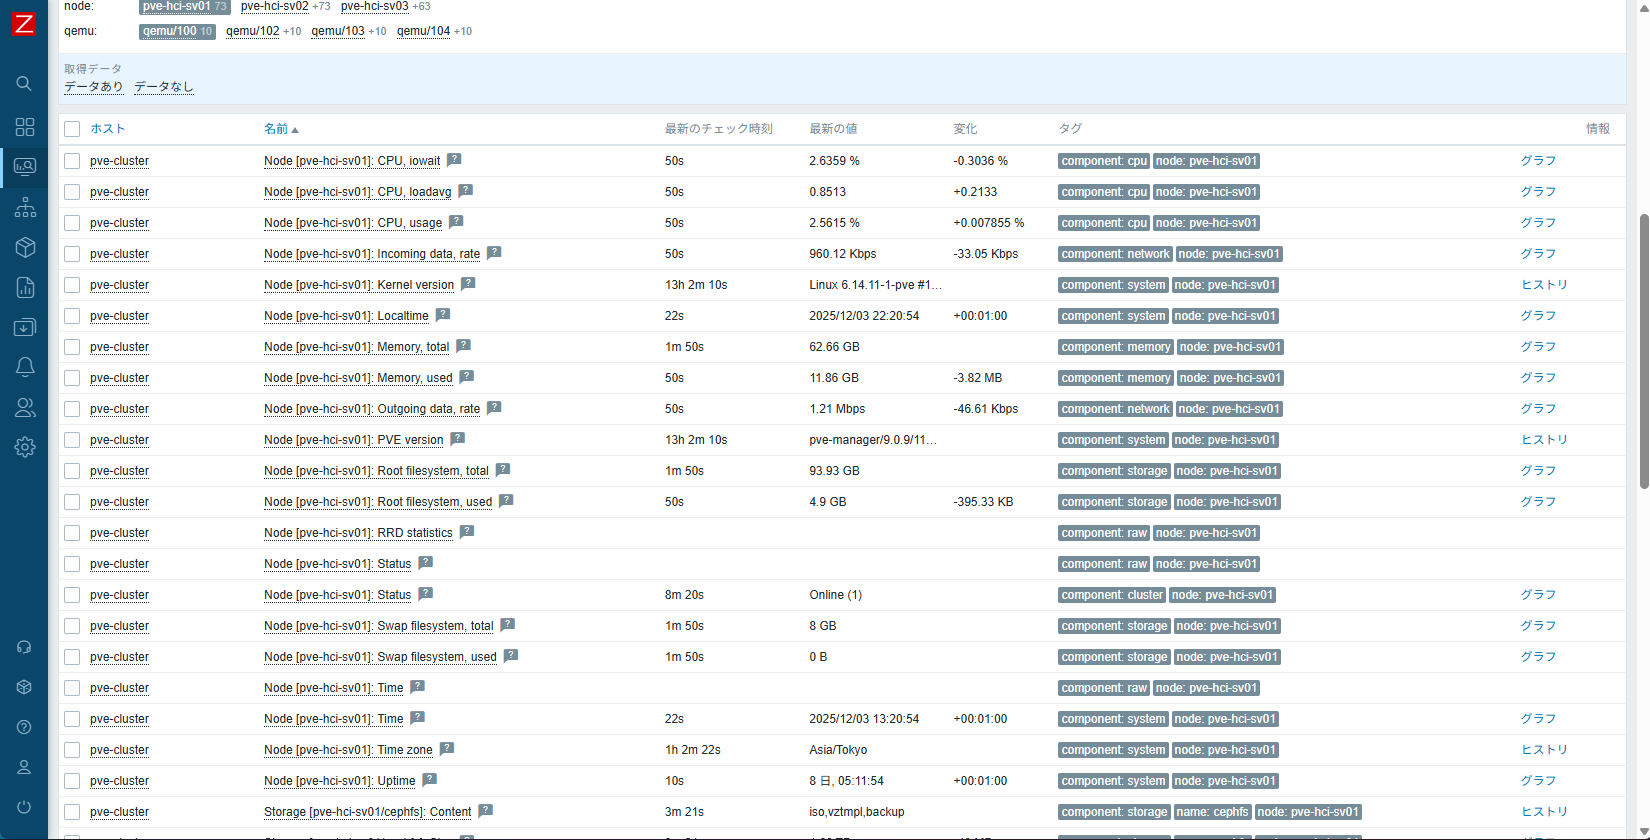This screenshot has height=840, width=1650.
Task: Sort the table by the 名前 column header
Action: pos(276,129)
